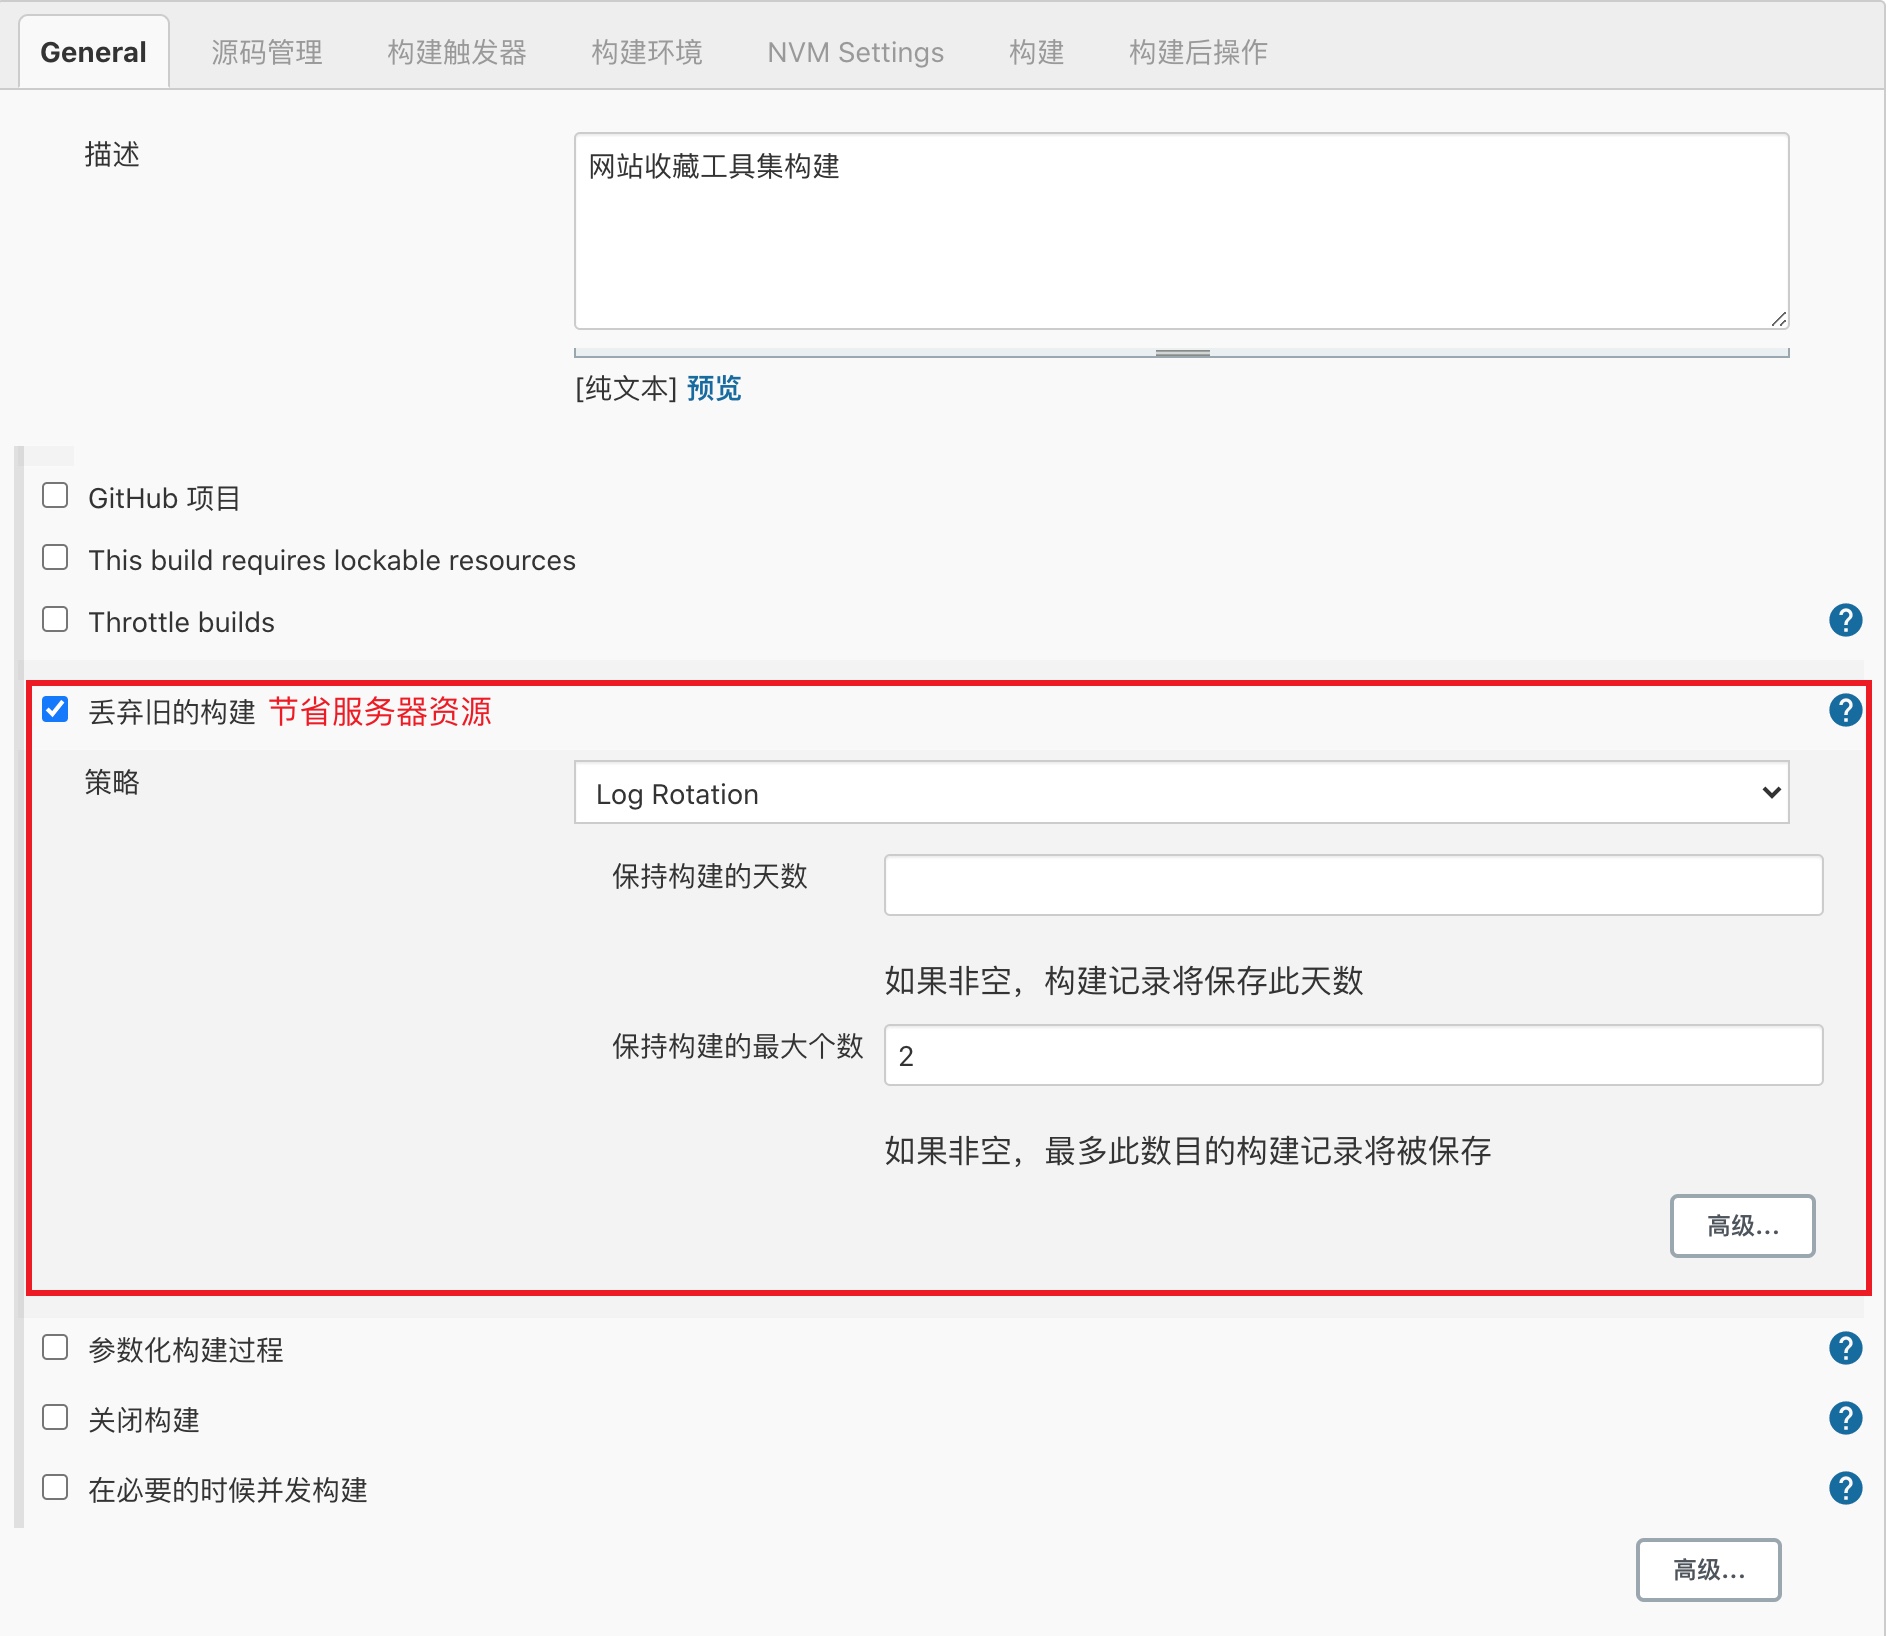Check This build requires lockable resources
The height and width of the screenshot is (1636, 1890).
click(x=55, y=558)
